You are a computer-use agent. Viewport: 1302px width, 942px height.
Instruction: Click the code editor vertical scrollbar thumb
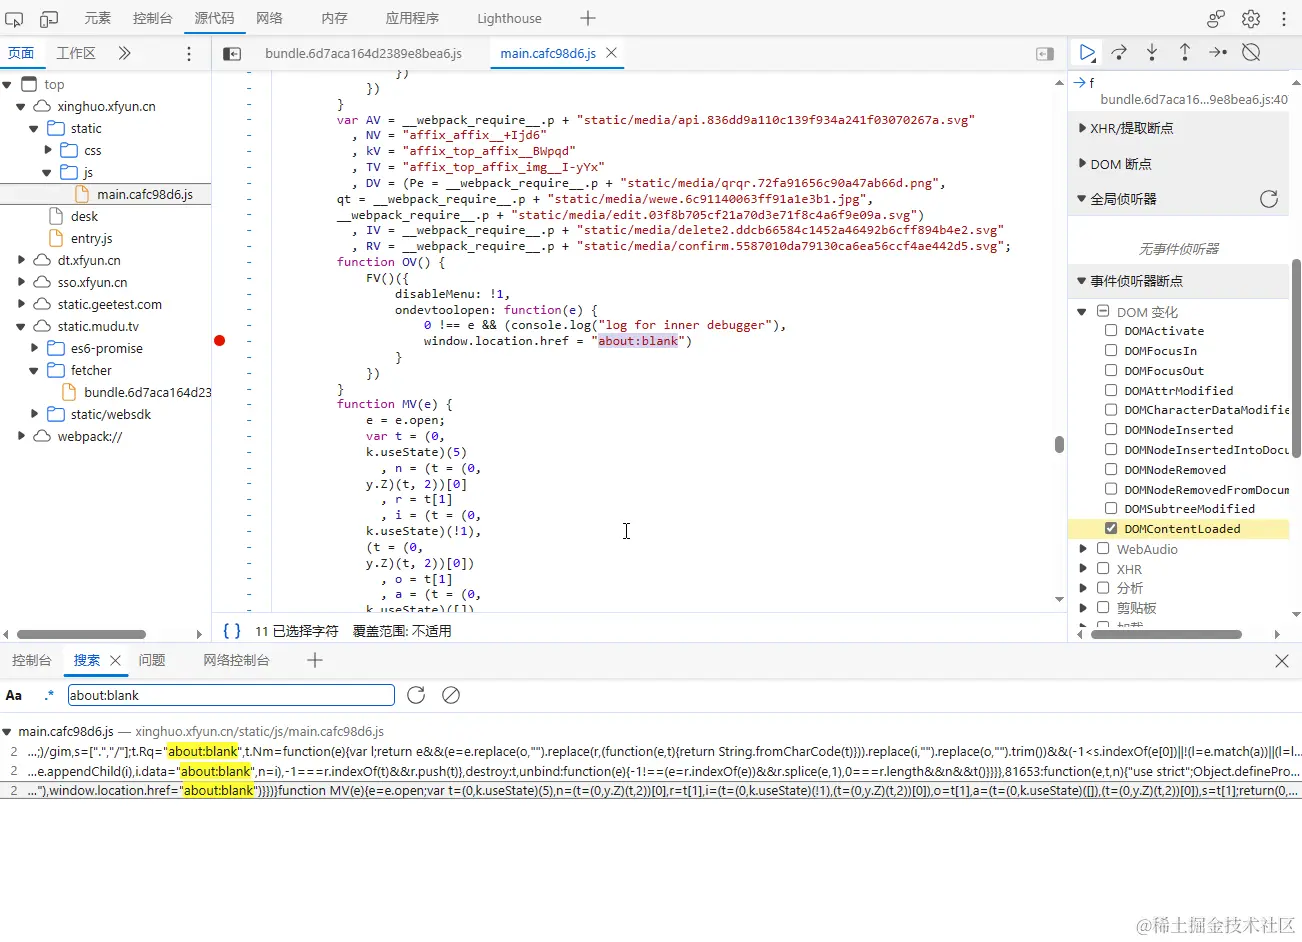click(1059, 445)
